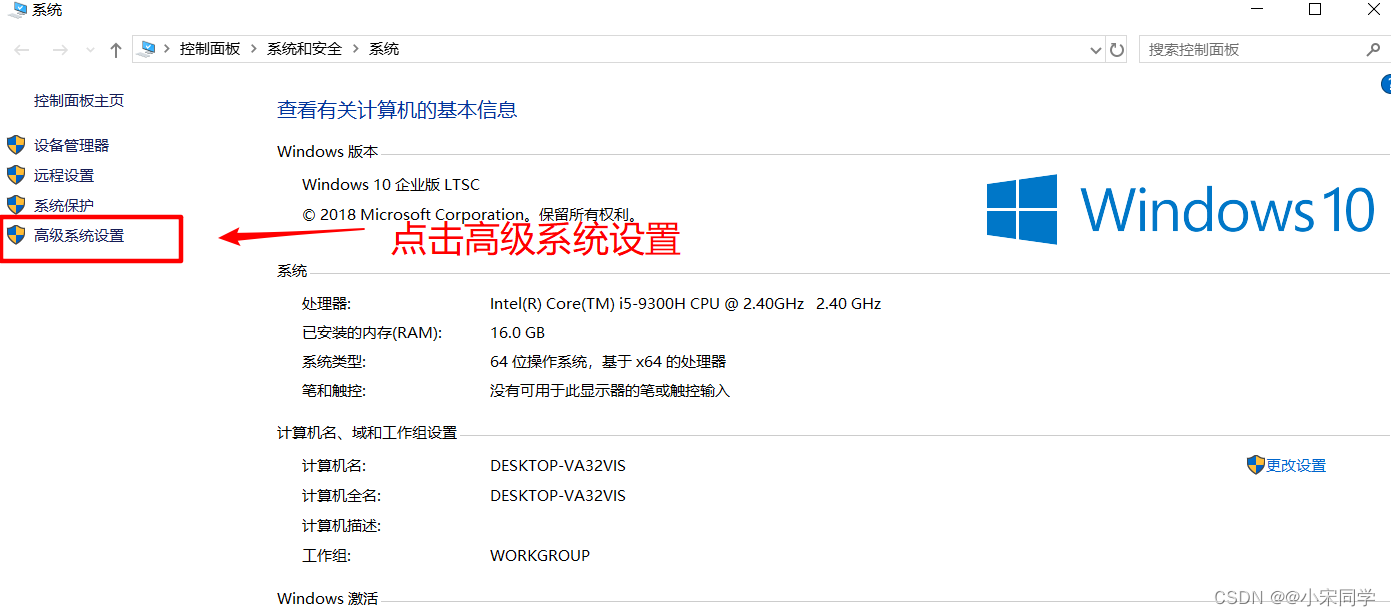This screenshot has width=1391, height=616.
Task: Go up one level with the up arrow
Action: coord(116,49)
